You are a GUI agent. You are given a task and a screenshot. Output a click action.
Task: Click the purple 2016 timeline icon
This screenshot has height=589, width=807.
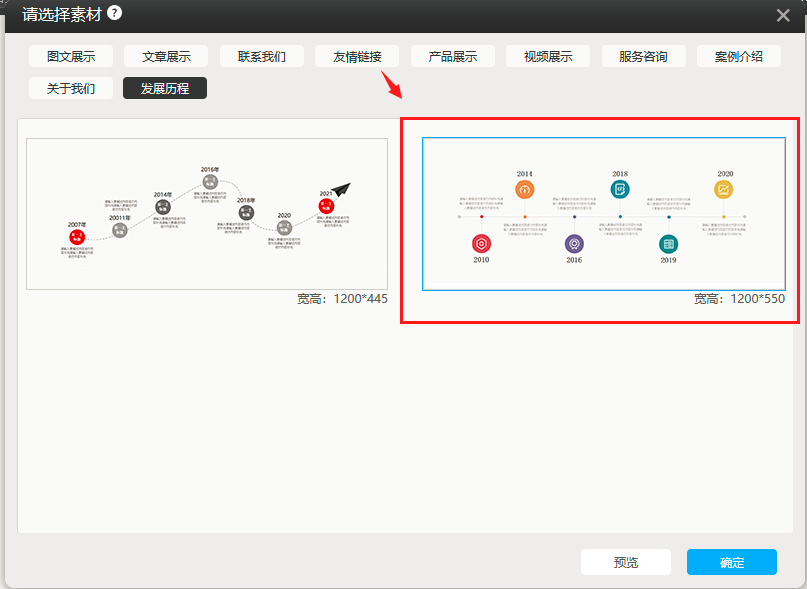(x=574, y=244)
